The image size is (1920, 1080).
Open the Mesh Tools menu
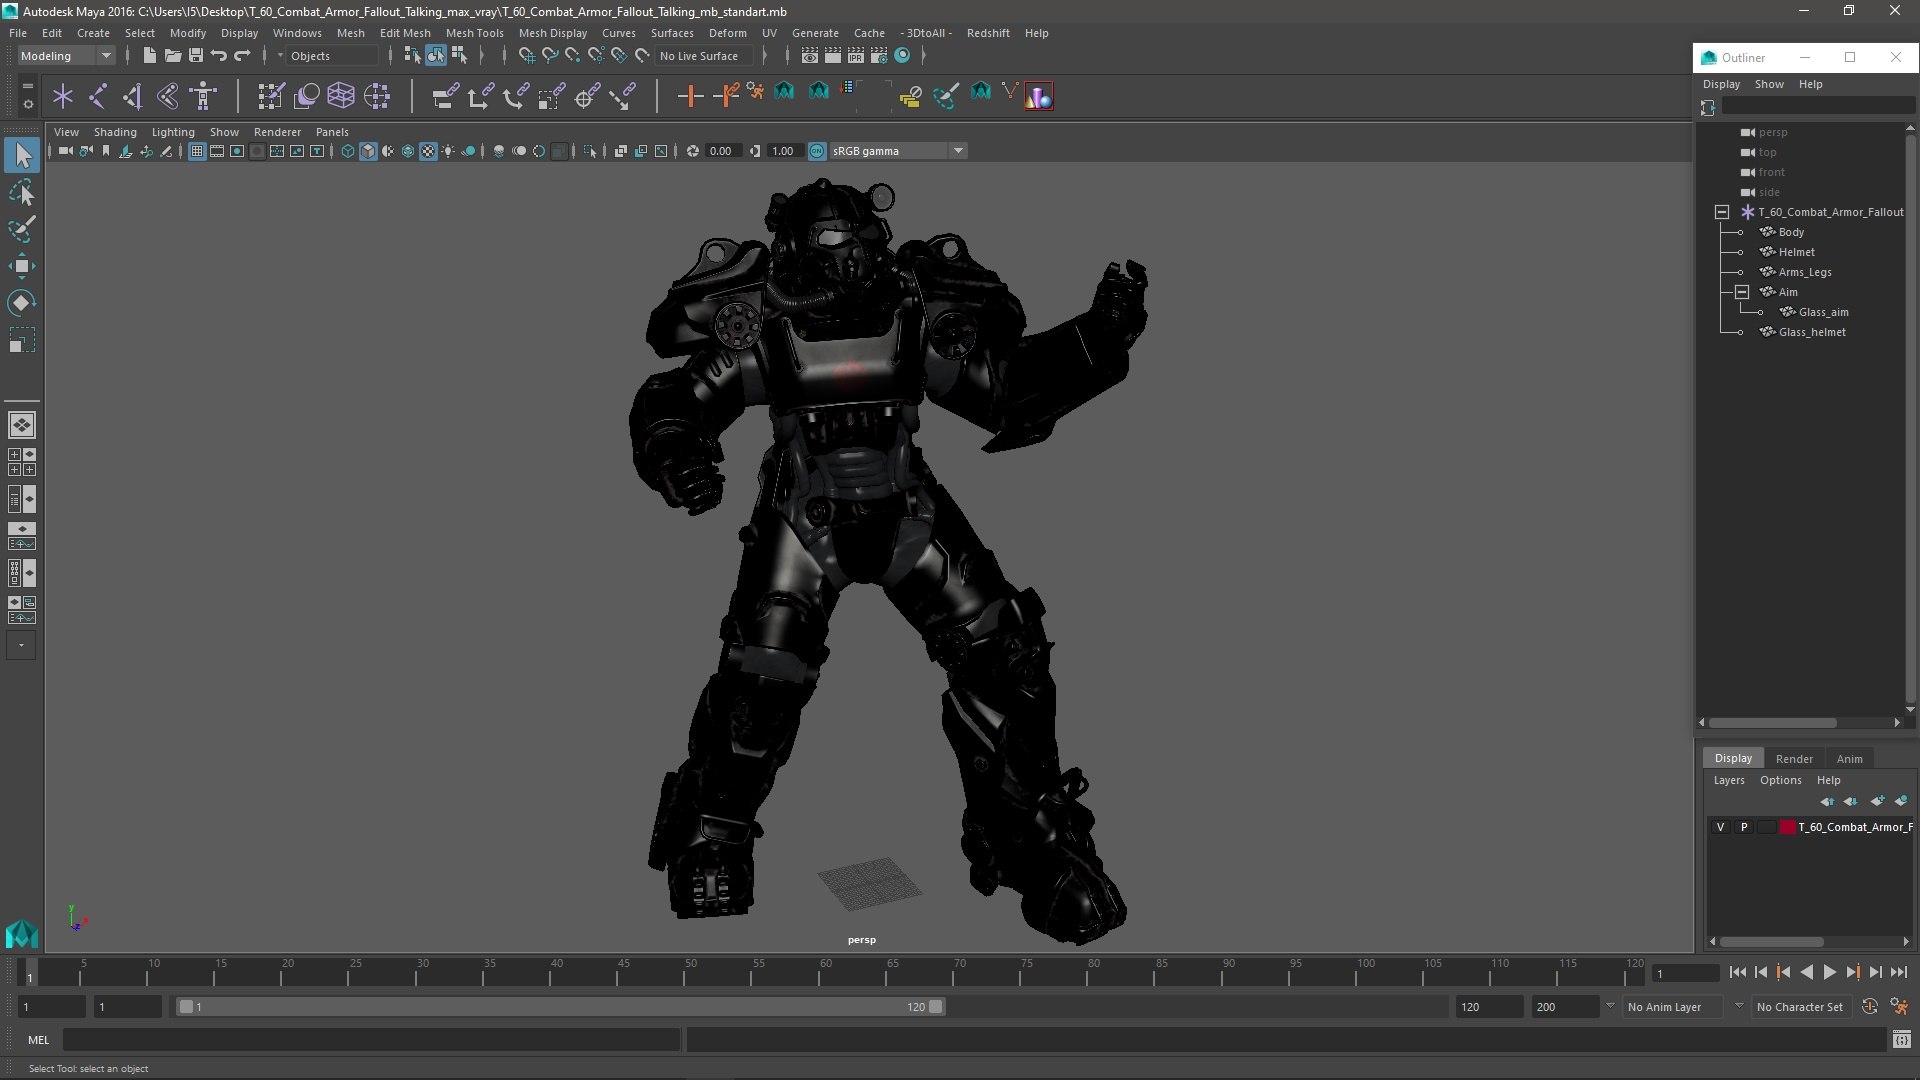pyautogui.click(x=474, y=33)
